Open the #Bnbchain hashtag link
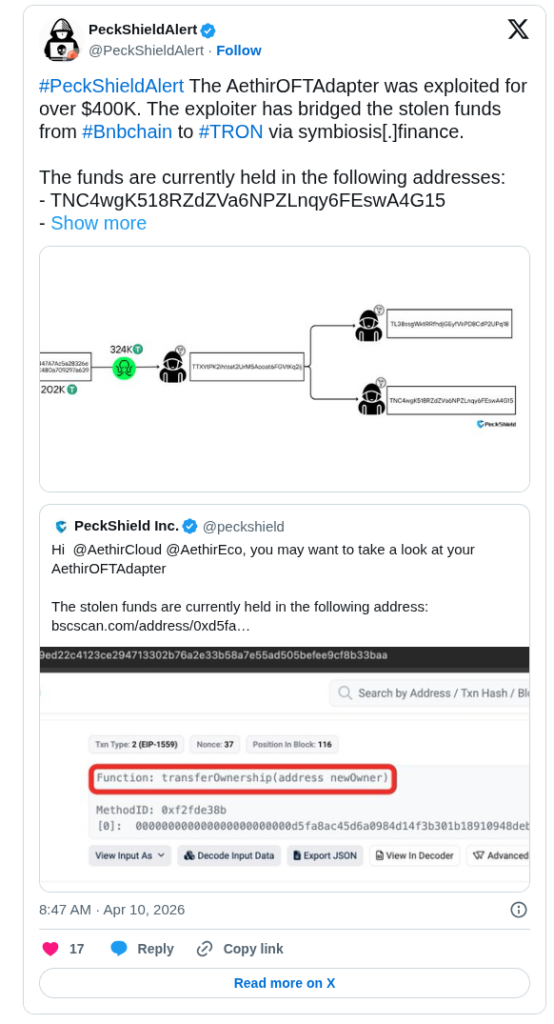 tap(127, 132)
